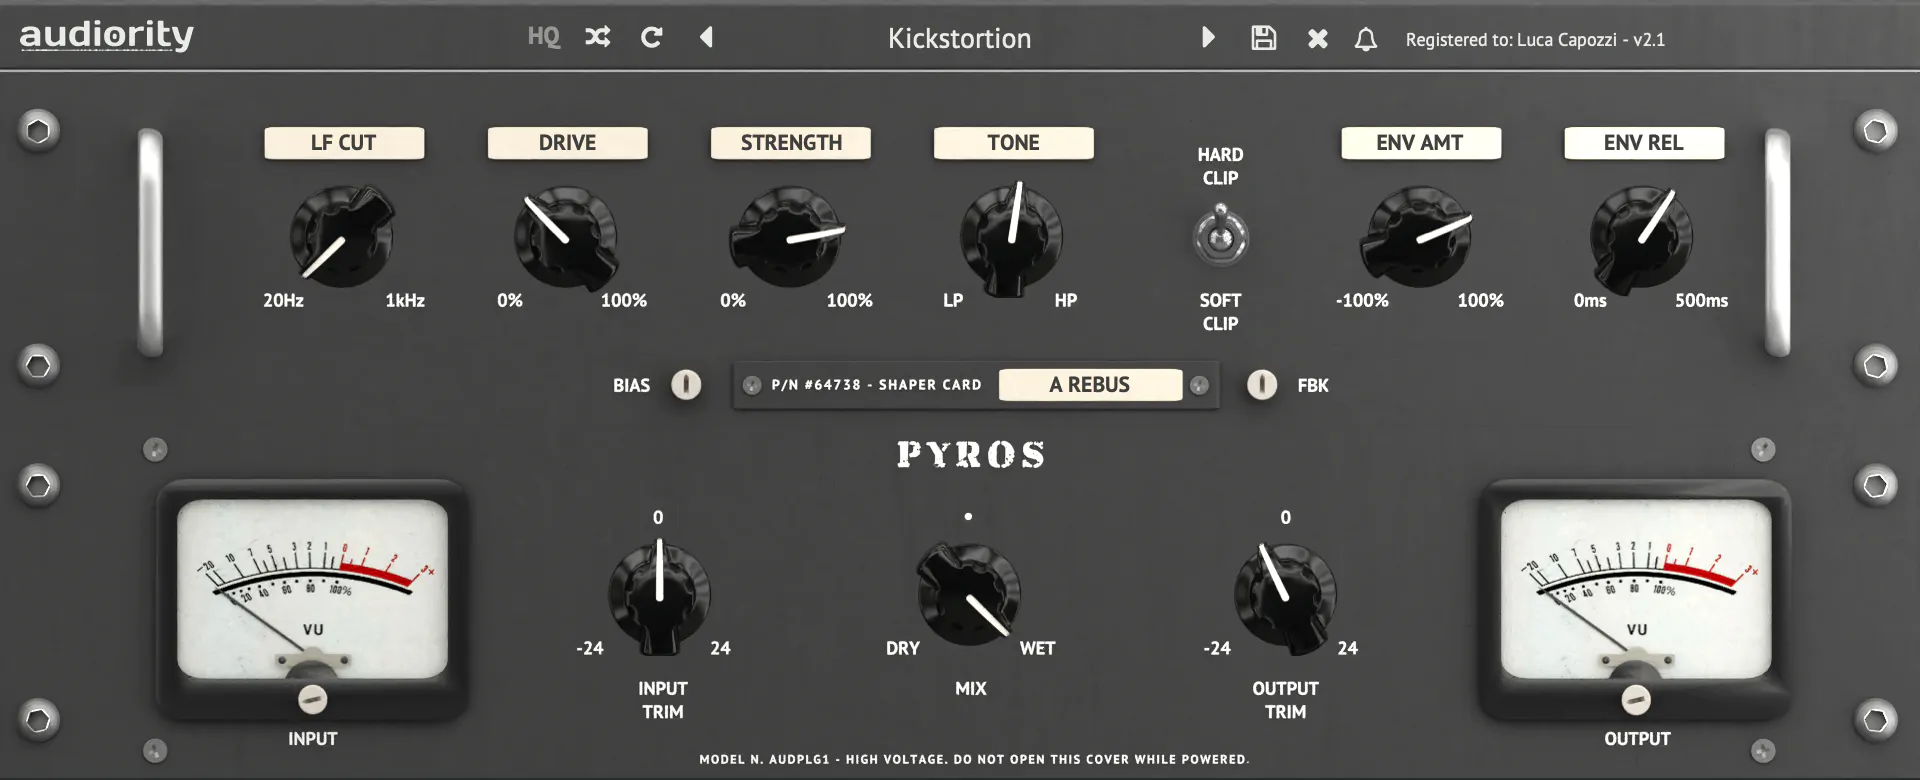
Task: Click the DRY label by the MIX knob
Action: point(903,649)
